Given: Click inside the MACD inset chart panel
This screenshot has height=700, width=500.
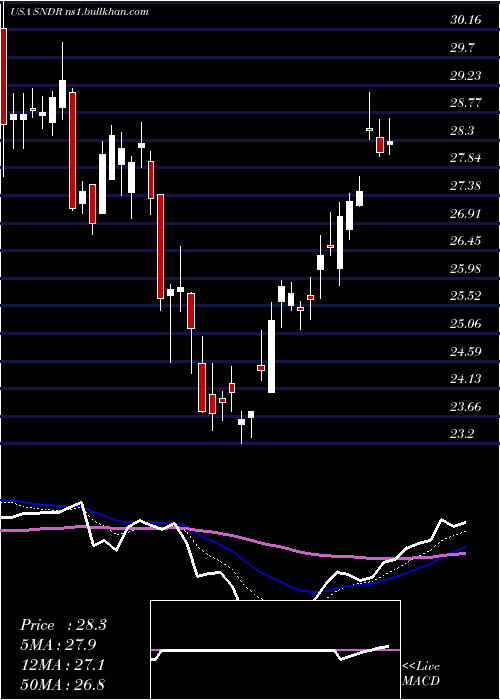Looking at the screenshot, I should tap(275, 650).
